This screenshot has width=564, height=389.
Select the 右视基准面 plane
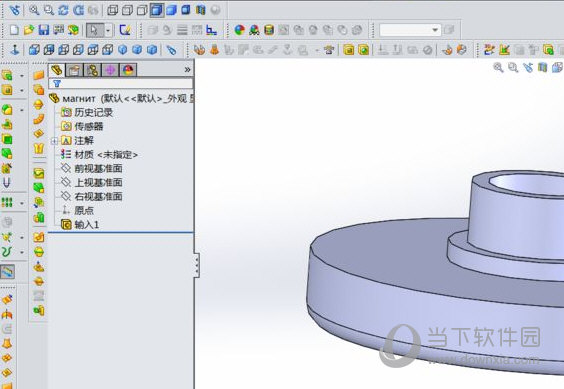[92, 196]
